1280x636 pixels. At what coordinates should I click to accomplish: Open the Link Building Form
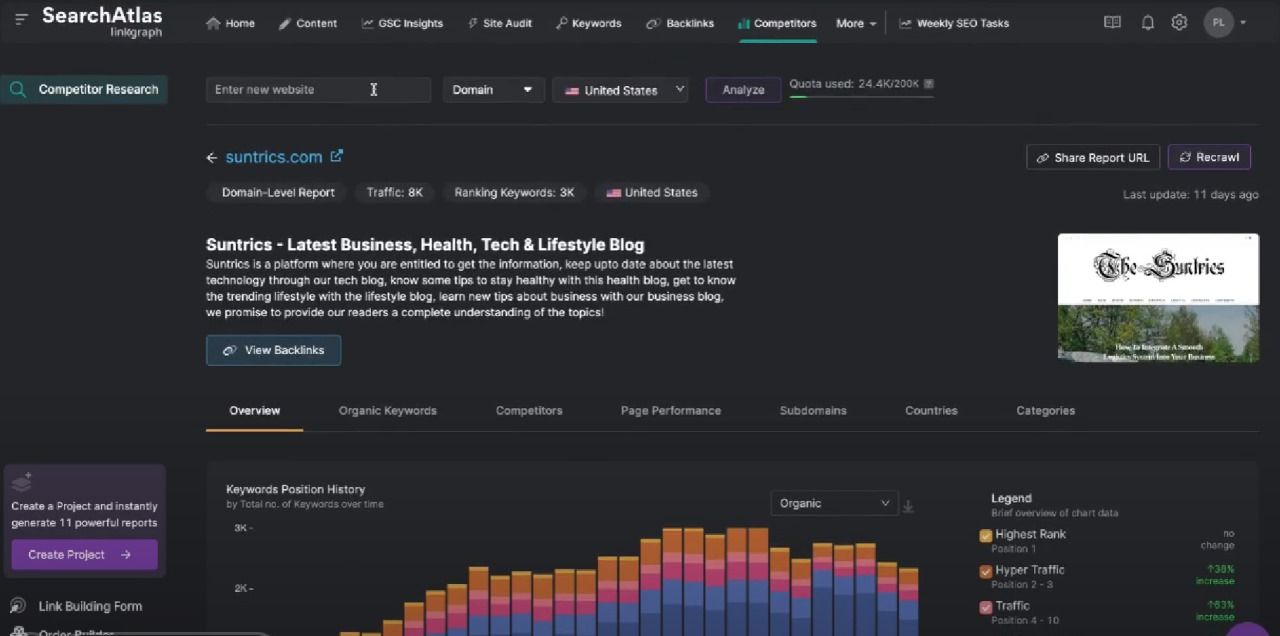90,606
